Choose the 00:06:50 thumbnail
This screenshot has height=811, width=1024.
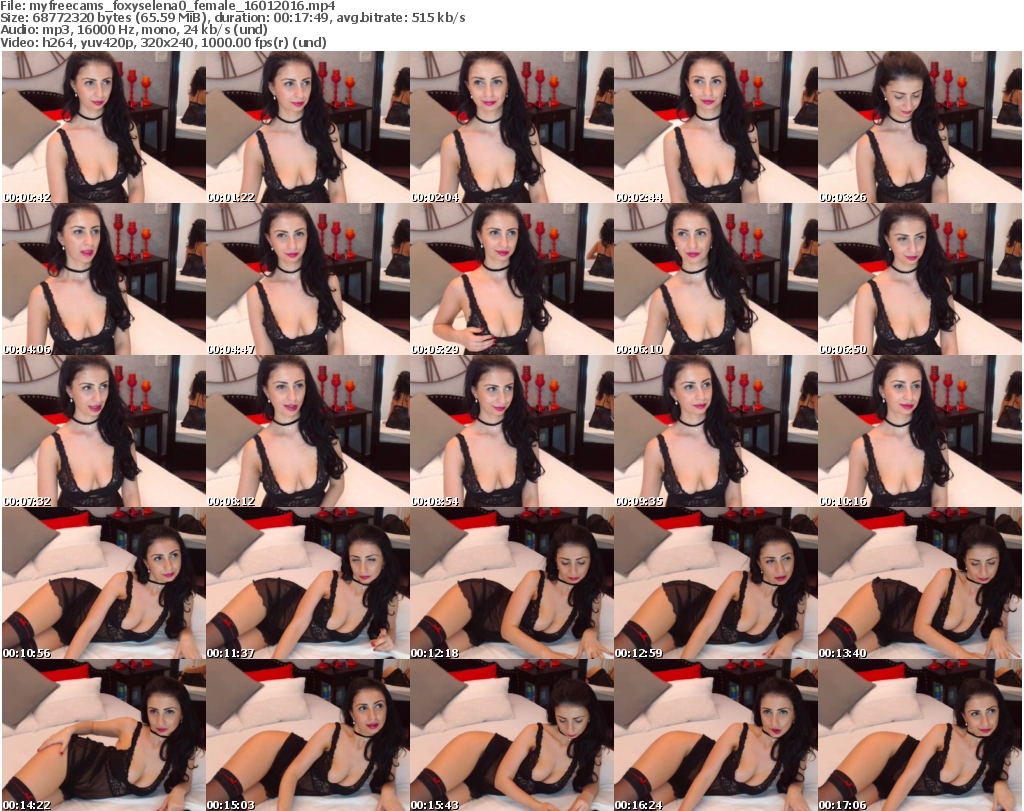[x=920, y=279]
